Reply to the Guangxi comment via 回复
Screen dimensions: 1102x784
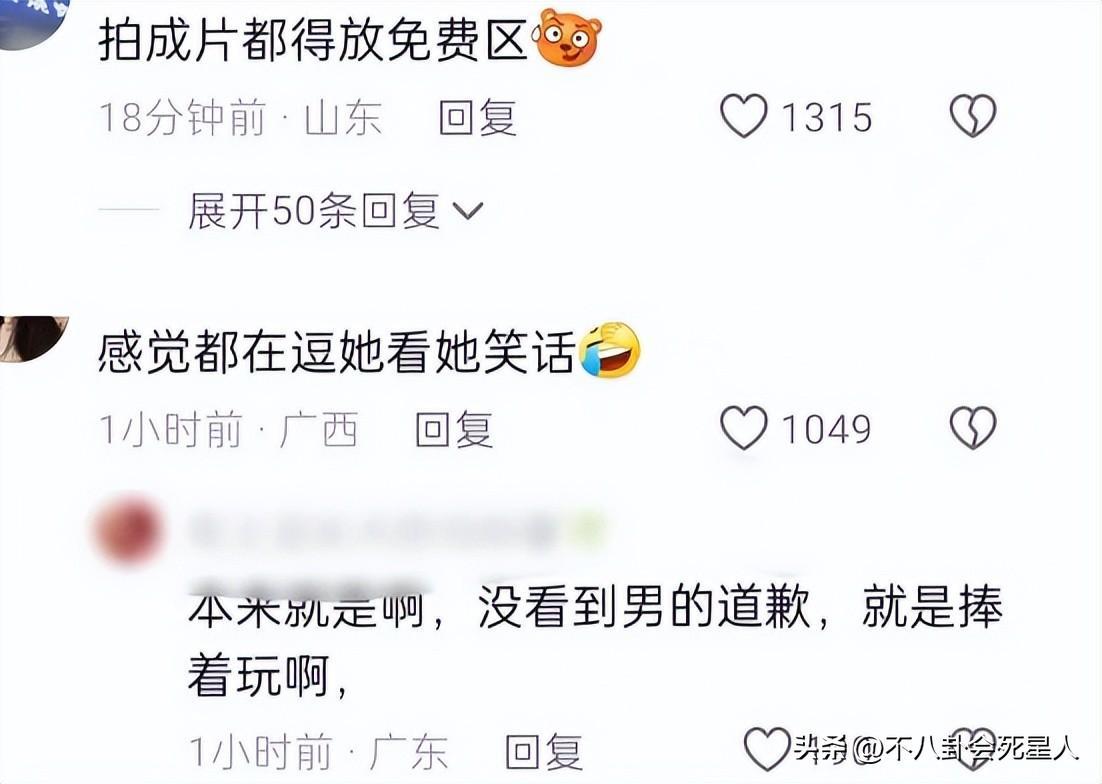click(x=454, y=429)
